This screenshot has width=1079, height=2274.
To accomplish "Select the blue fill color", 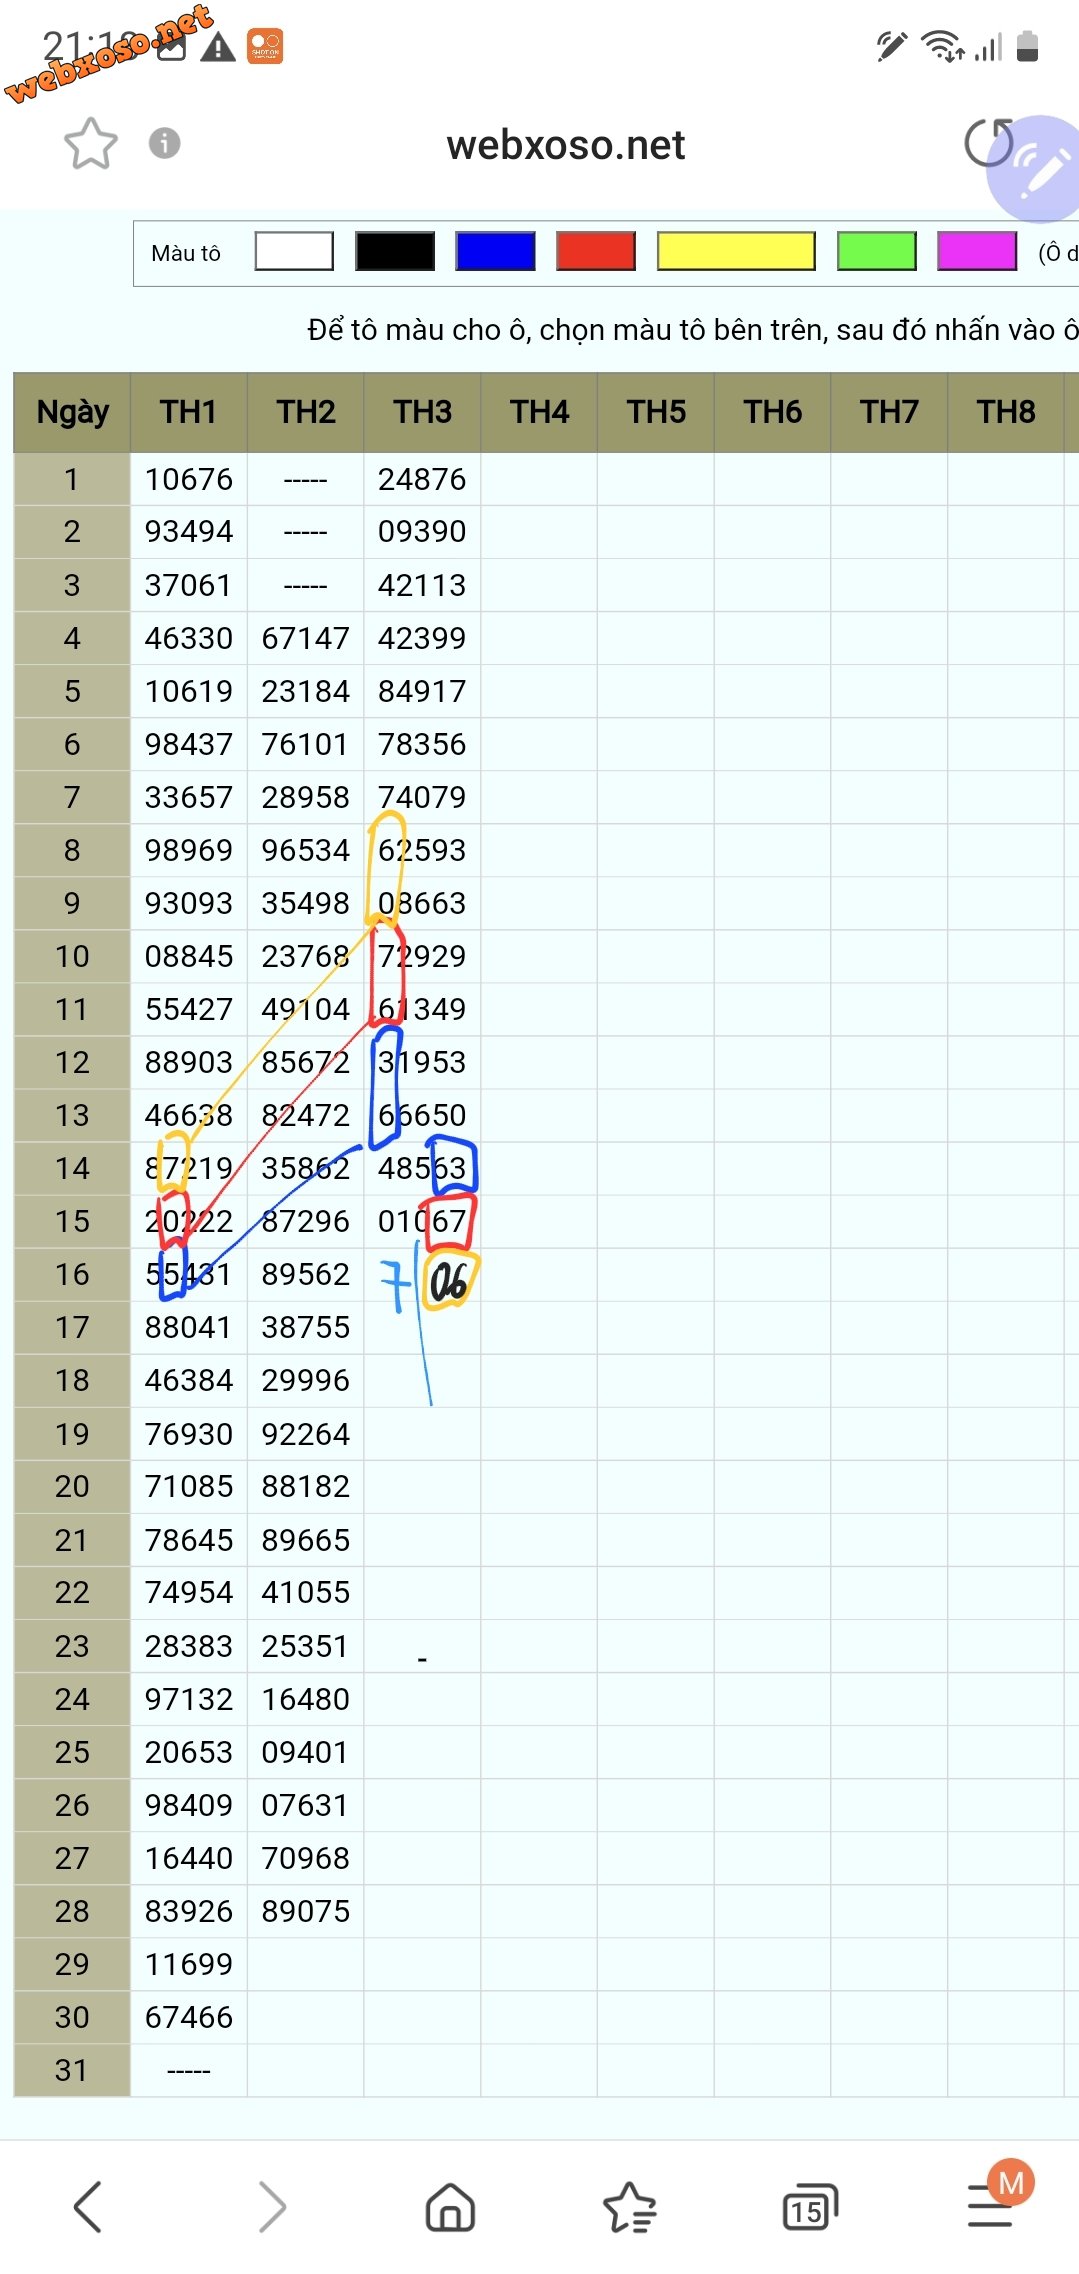I will tap(495, 251).
